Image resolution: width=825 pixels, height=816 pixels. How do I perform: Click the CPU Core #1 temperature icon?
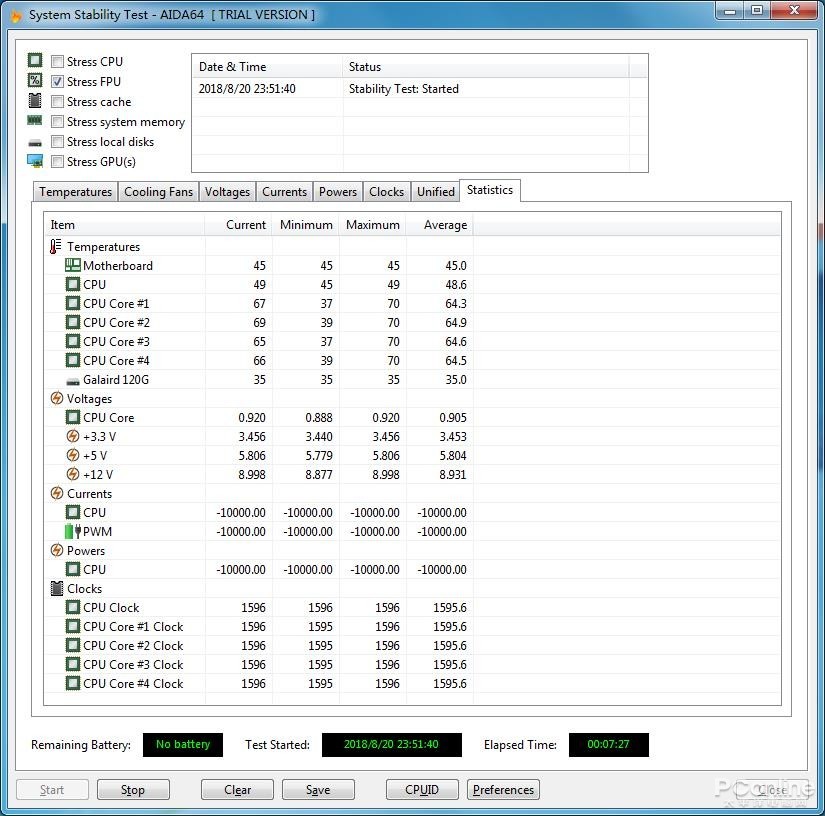pyautogui.click(x=73, y=303)
